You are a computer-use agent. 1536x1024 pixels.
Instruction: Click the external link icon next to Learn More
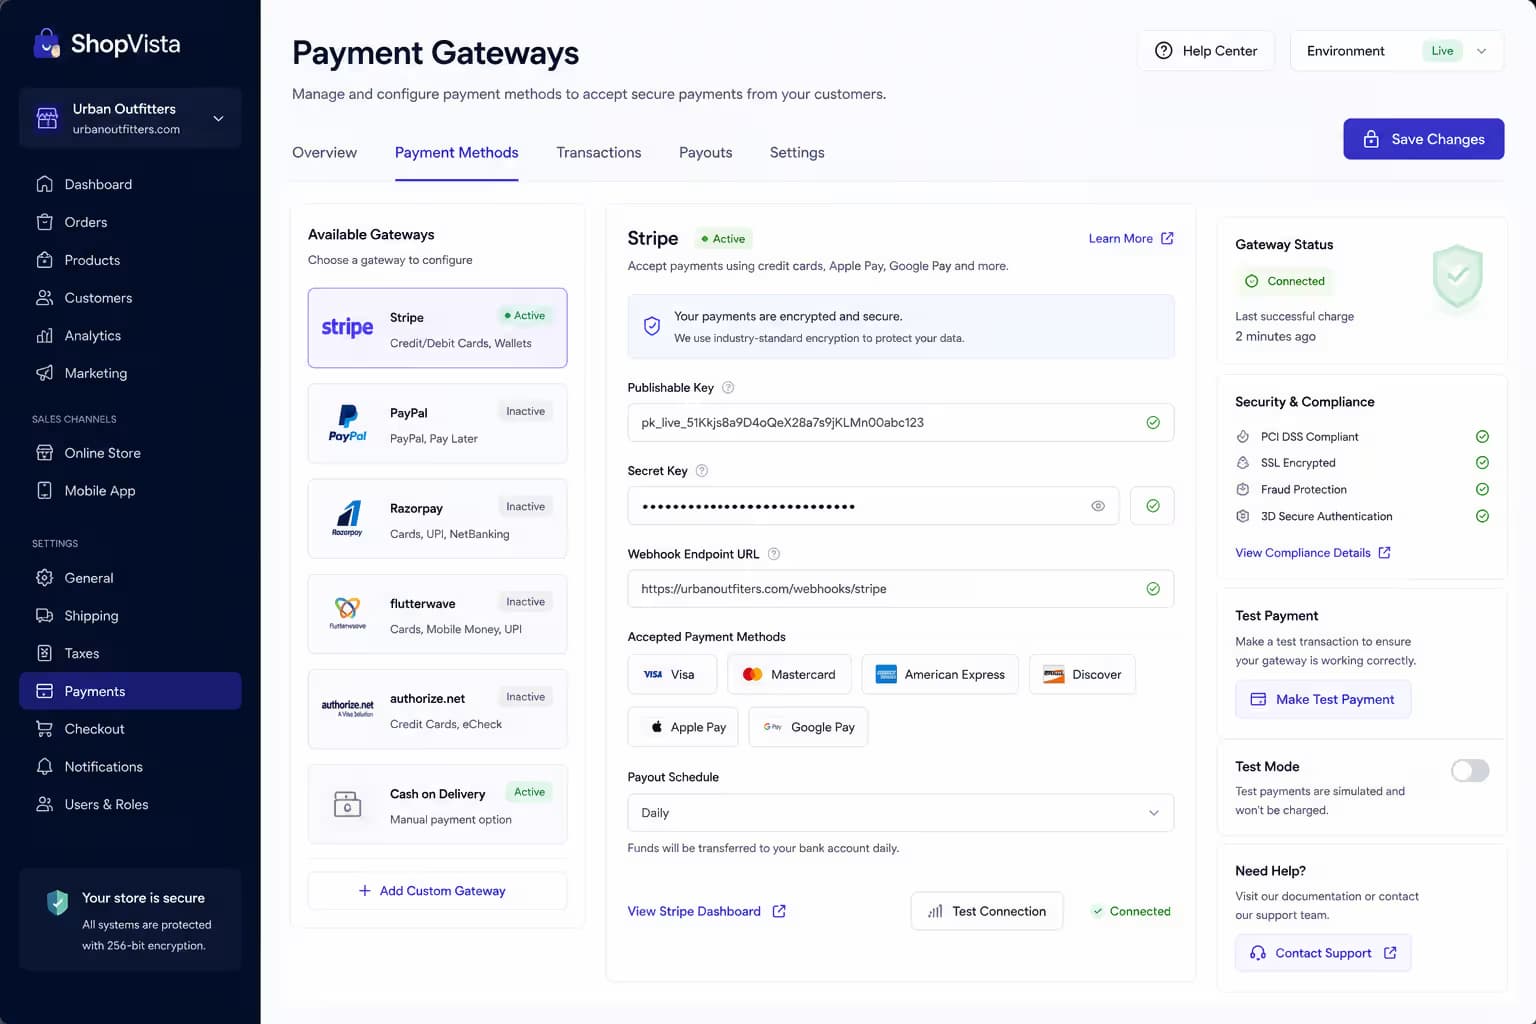point(1167,238)
